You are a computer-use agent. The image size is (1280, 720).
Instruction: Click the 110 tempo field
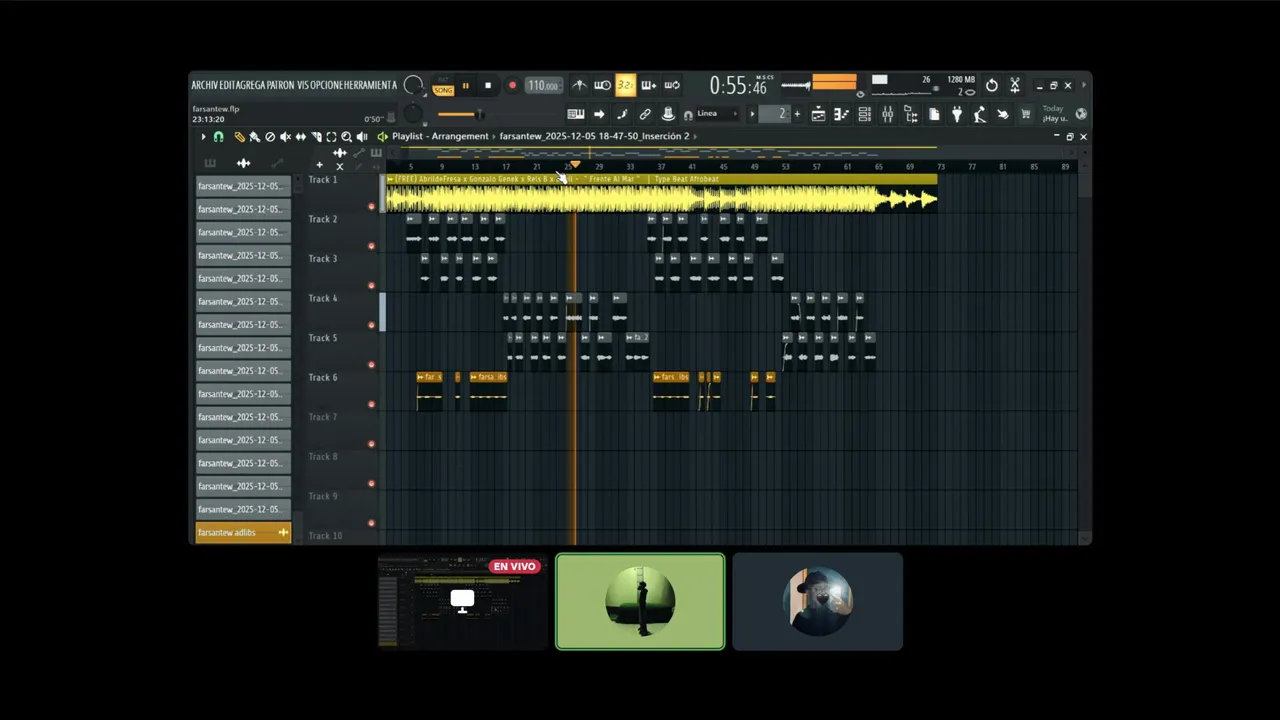click(x=543, y=86)
